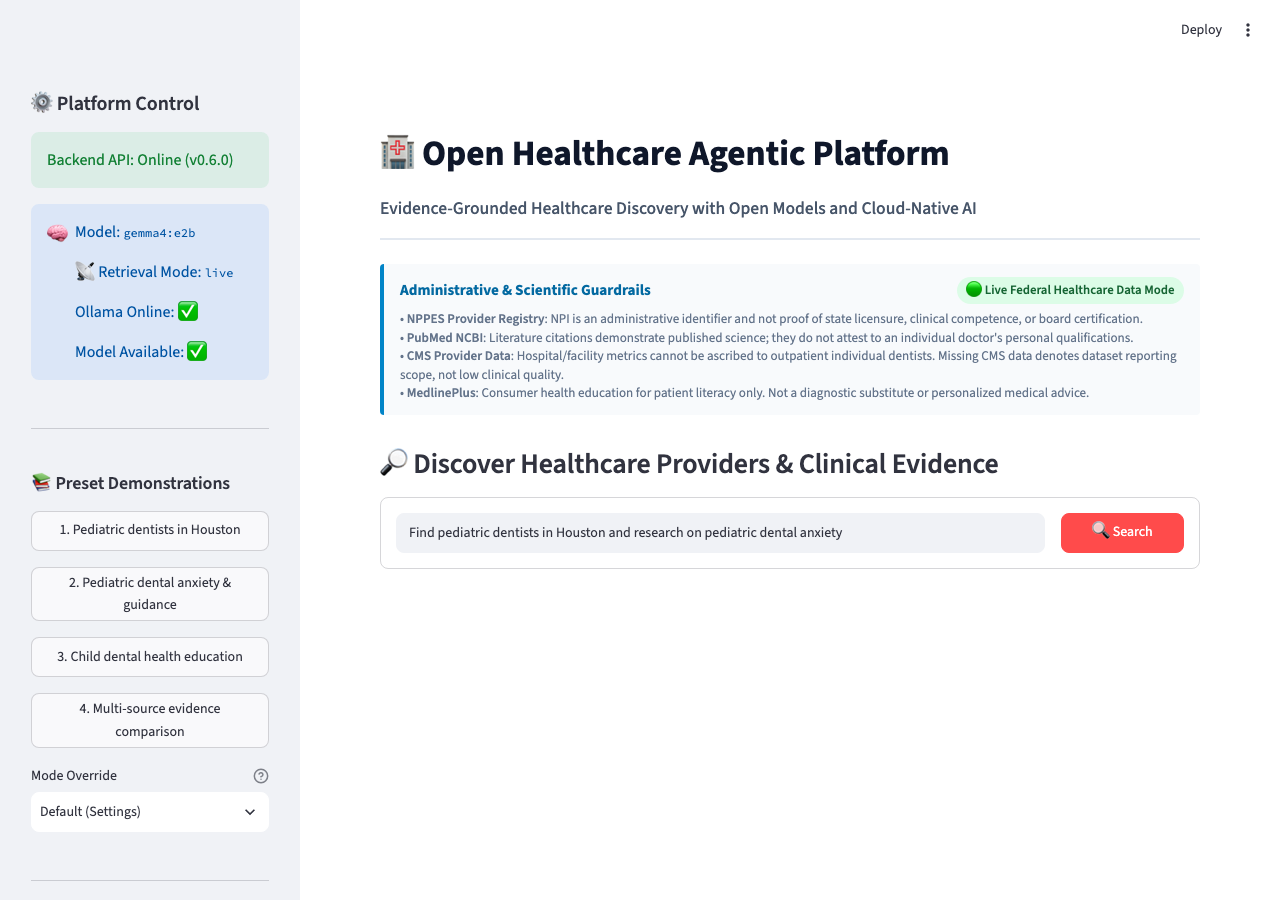1280x900 pixels.
Task: Open the Mode Override dropdown
Action: [150, 812]
